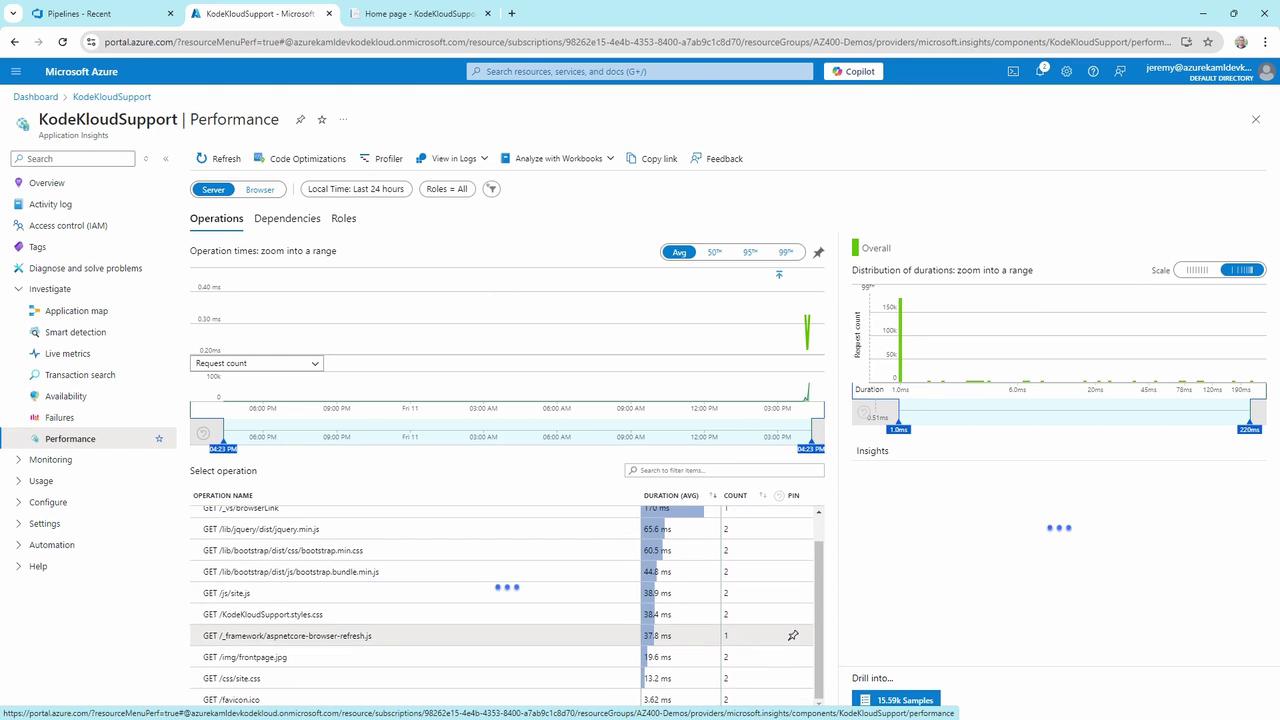Favorite the Performance menu item star
The height and width of the screenshot is (720, 1280).
tap(159, 439)
